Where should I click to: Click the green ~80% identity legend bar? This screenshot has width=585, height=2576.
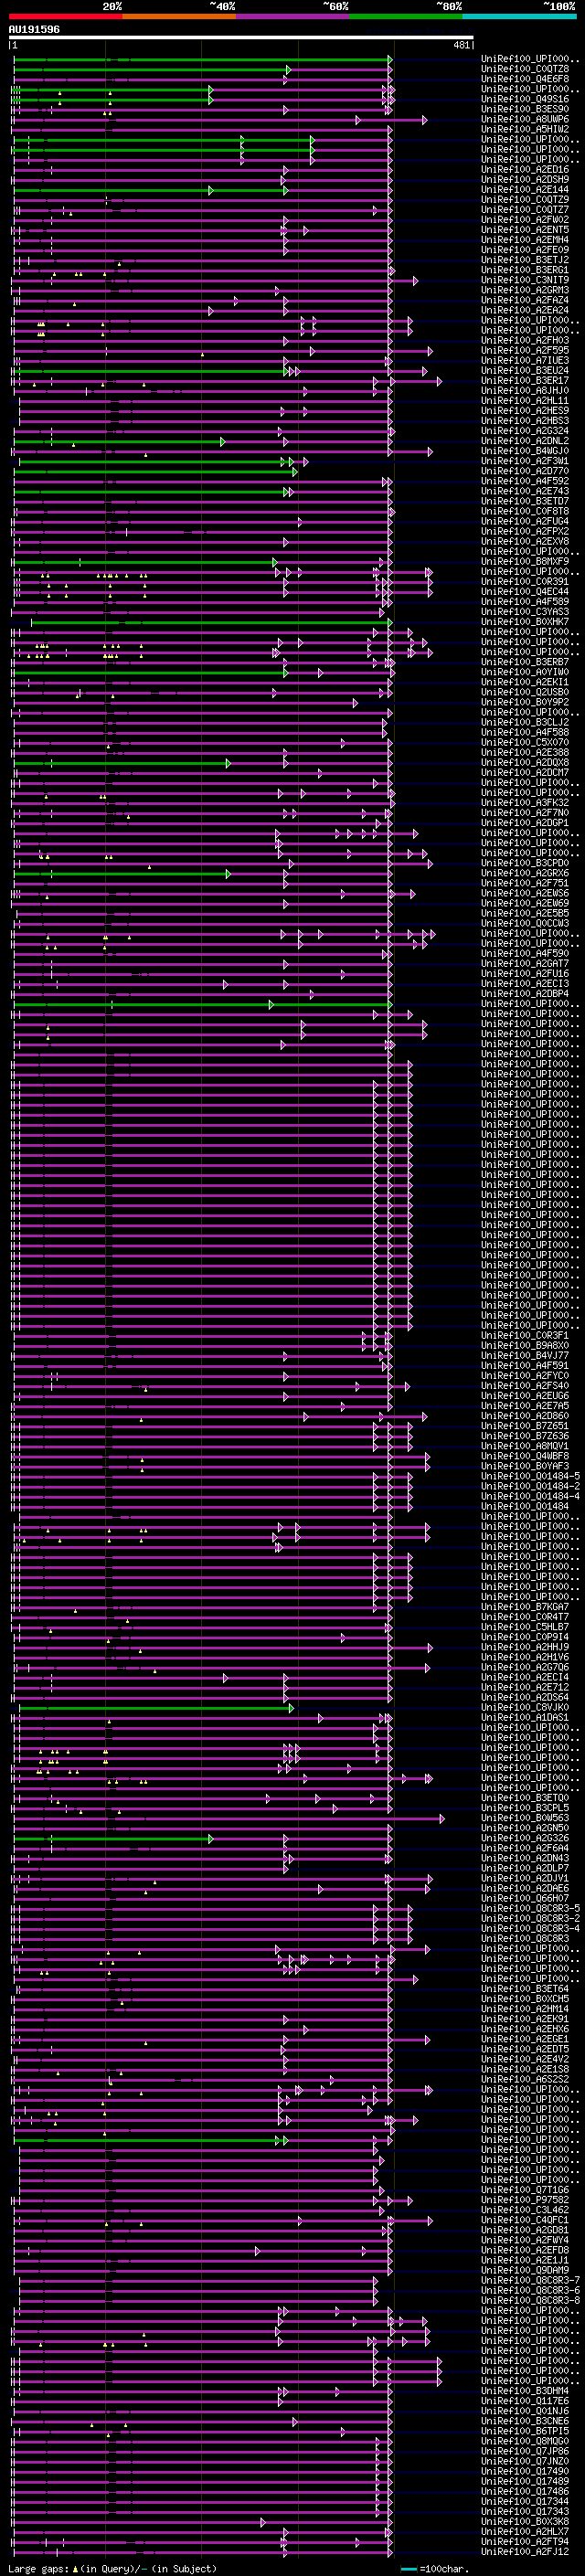pyautogui.click(x=406, y=17)
